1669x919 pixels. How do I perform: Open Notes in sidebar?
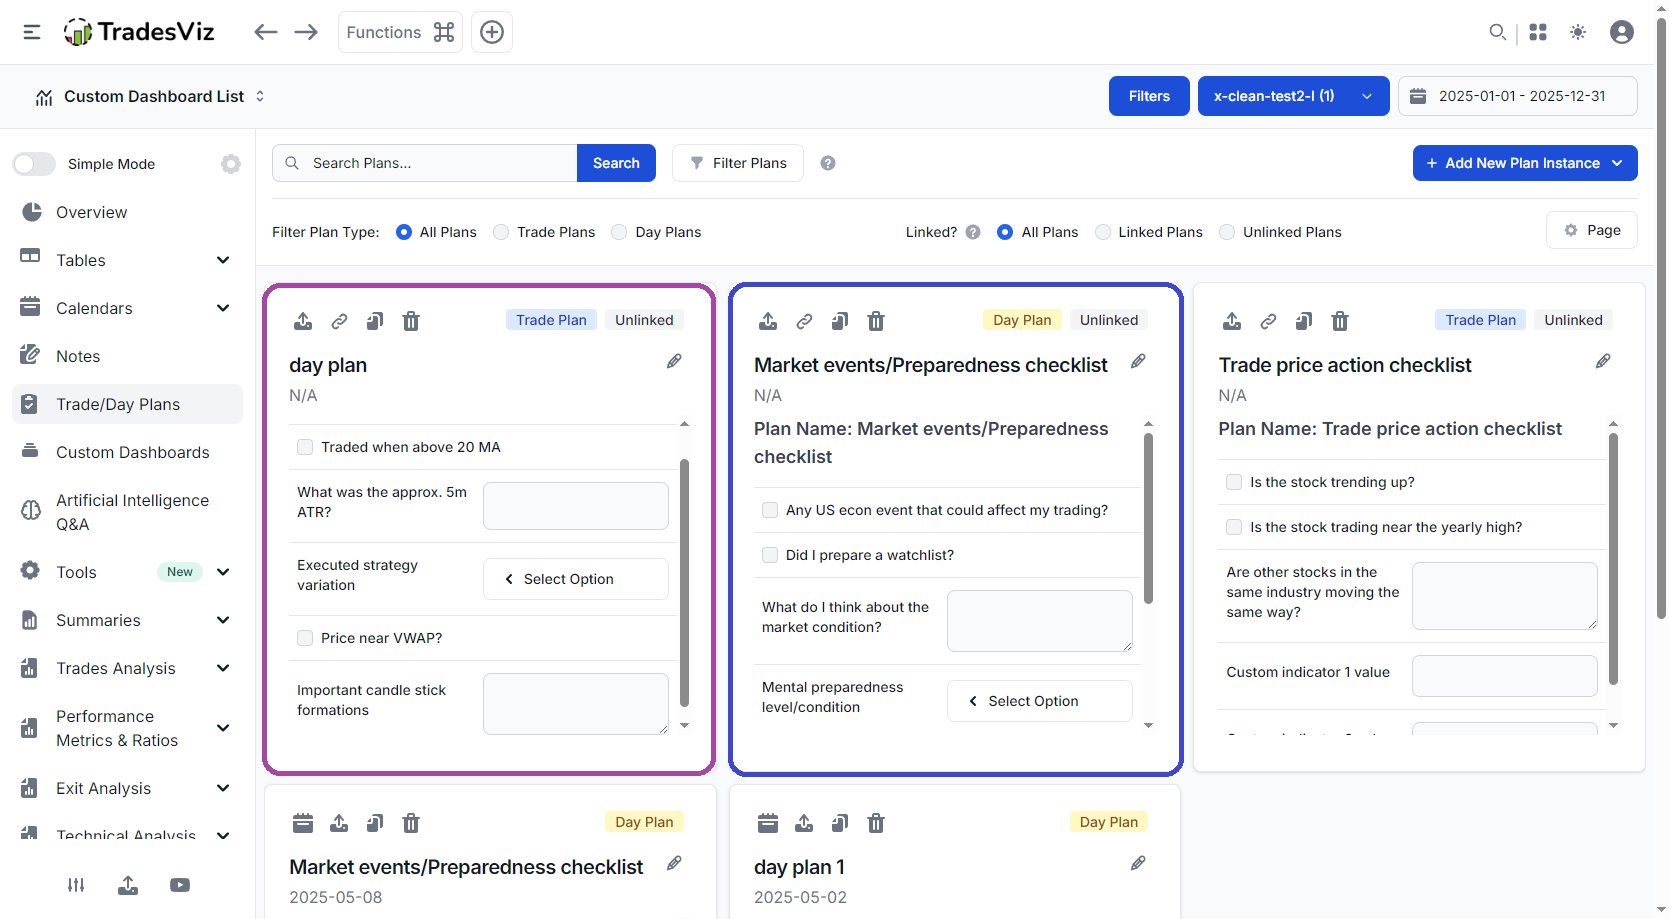pos(127,356)
